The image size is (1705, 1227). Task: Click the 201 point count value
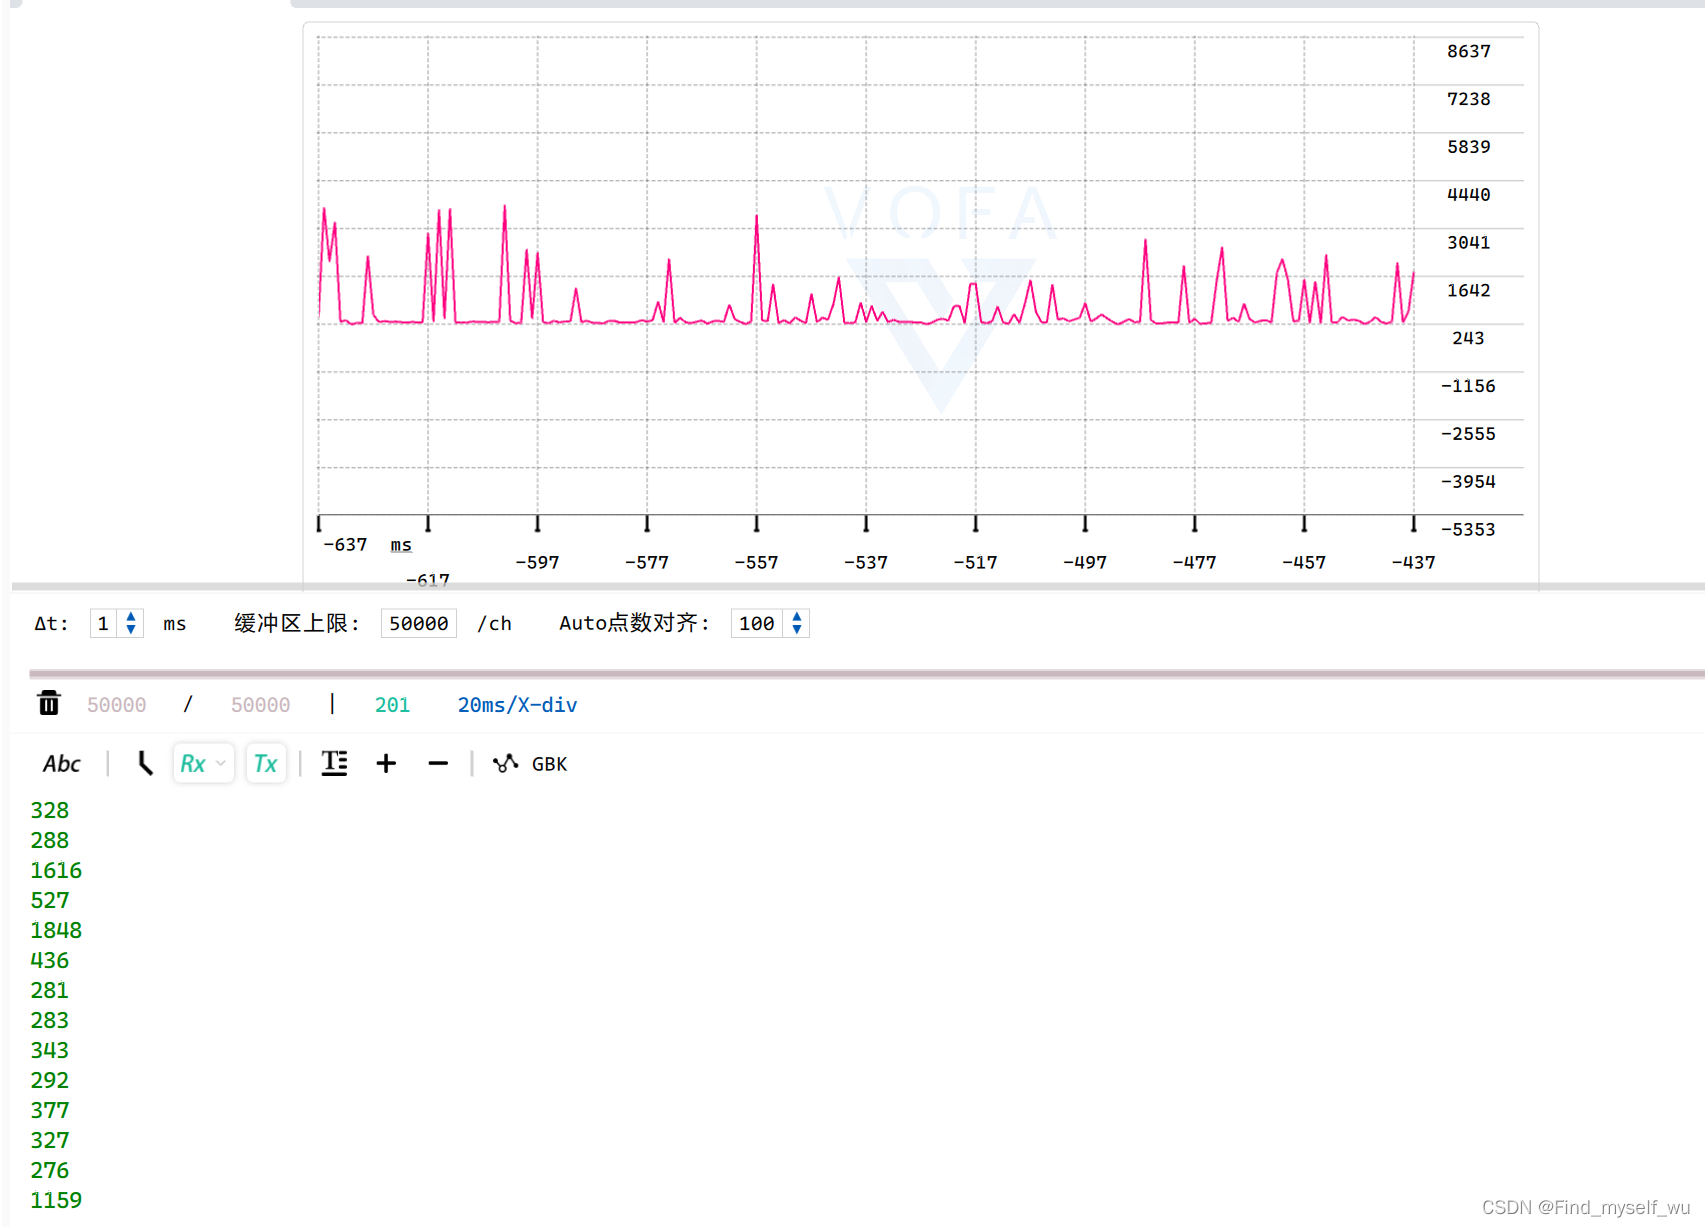pos(392,705)
